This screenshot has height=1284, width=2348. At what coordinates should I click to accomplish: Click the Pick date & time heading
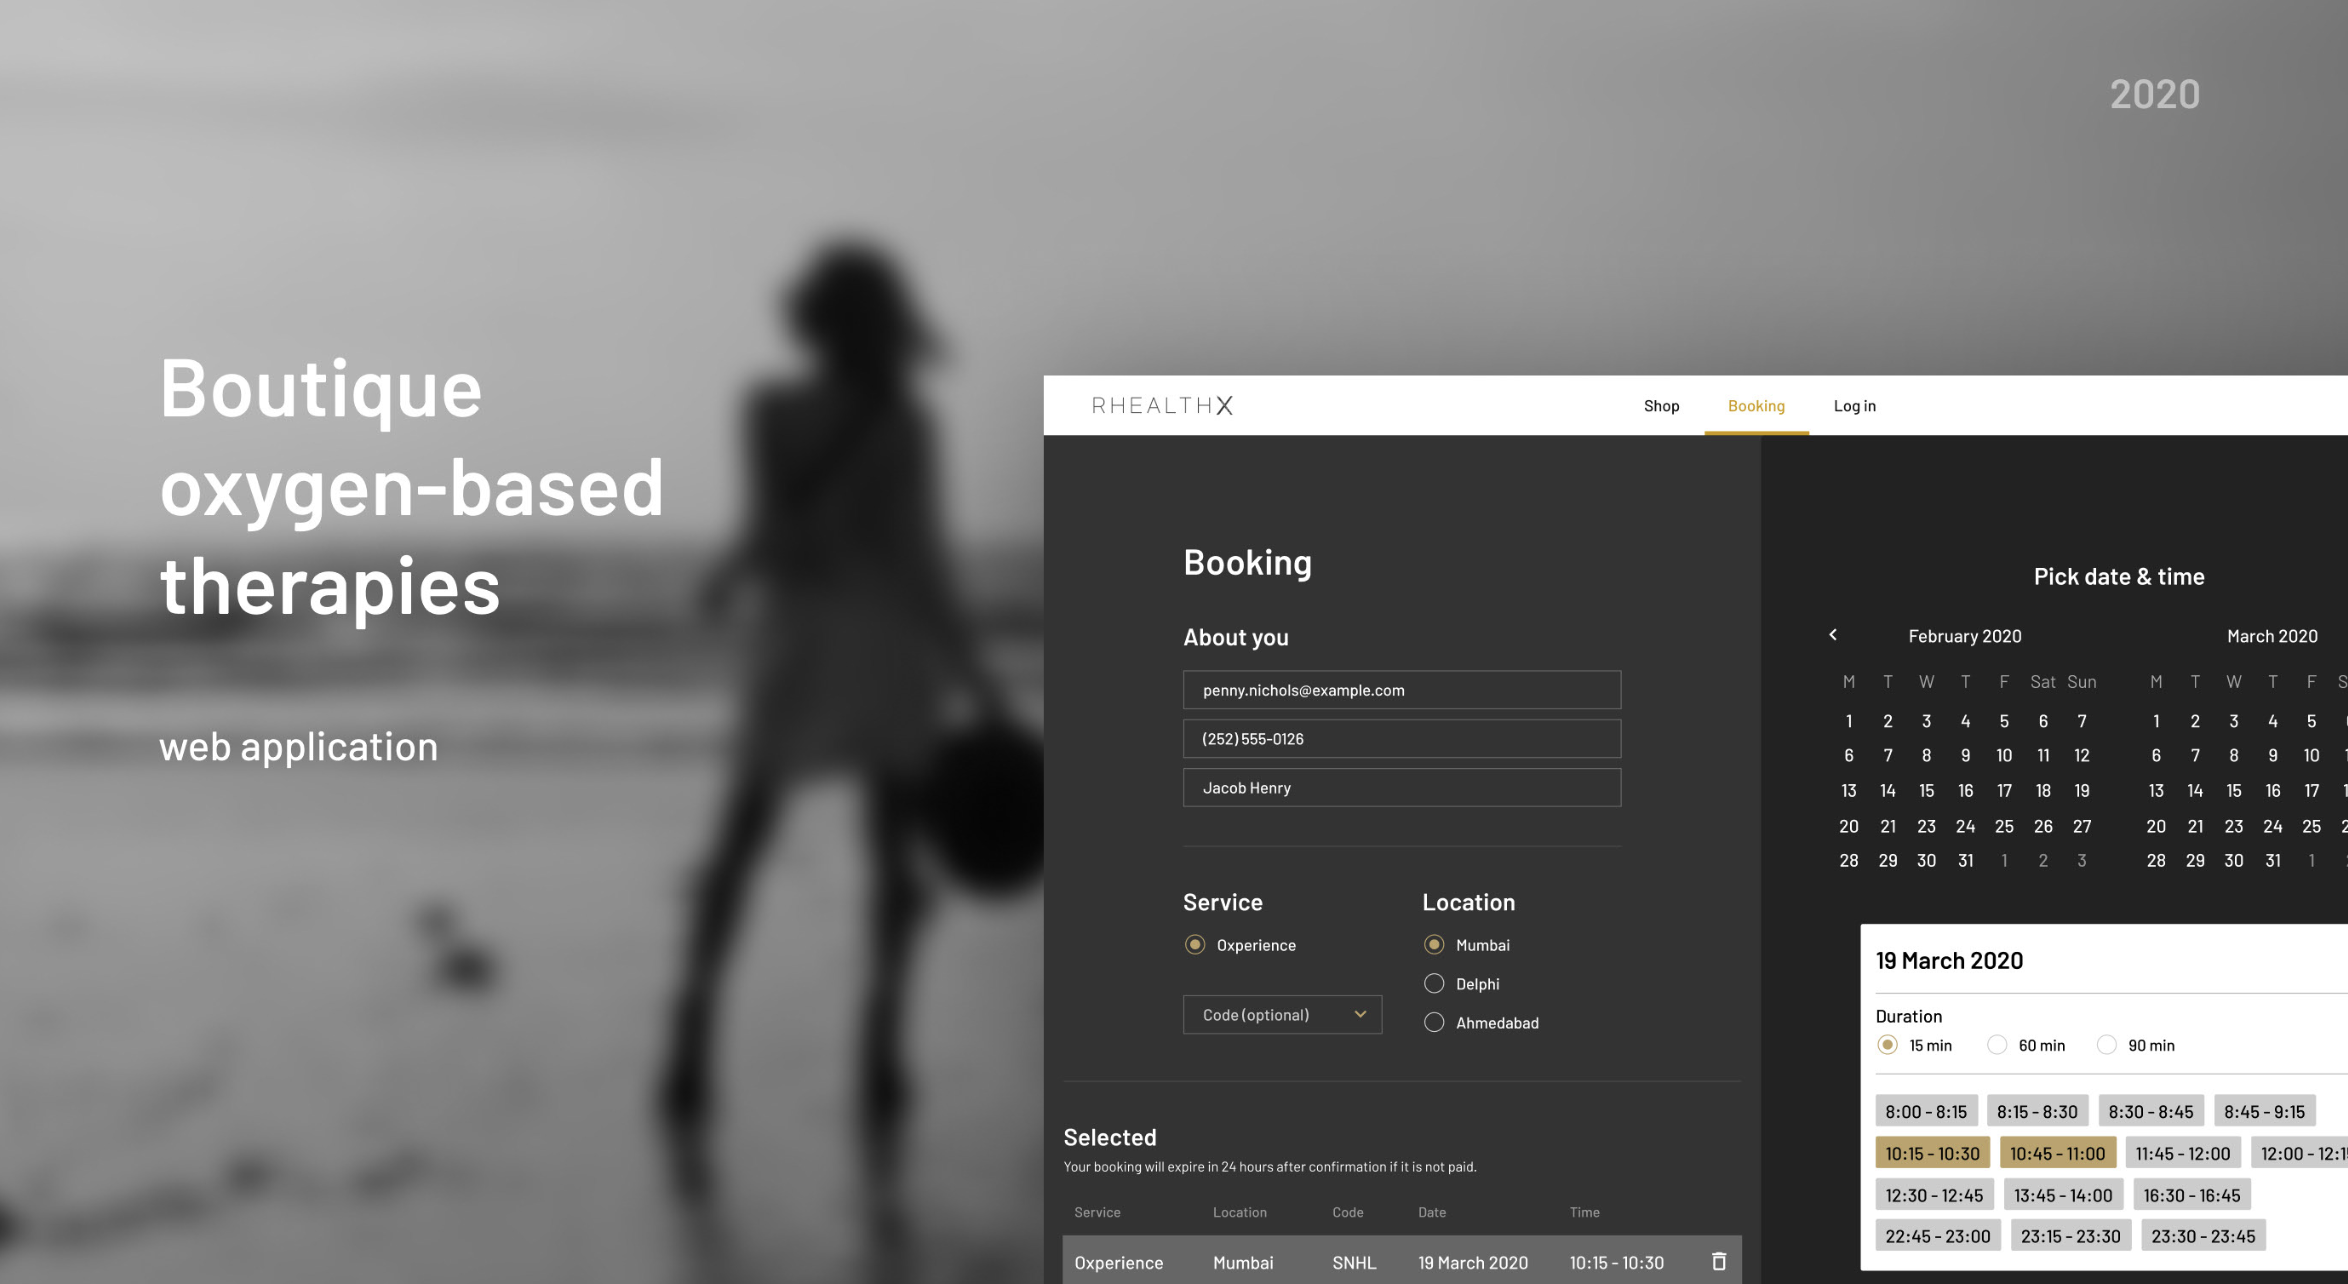2118,577
